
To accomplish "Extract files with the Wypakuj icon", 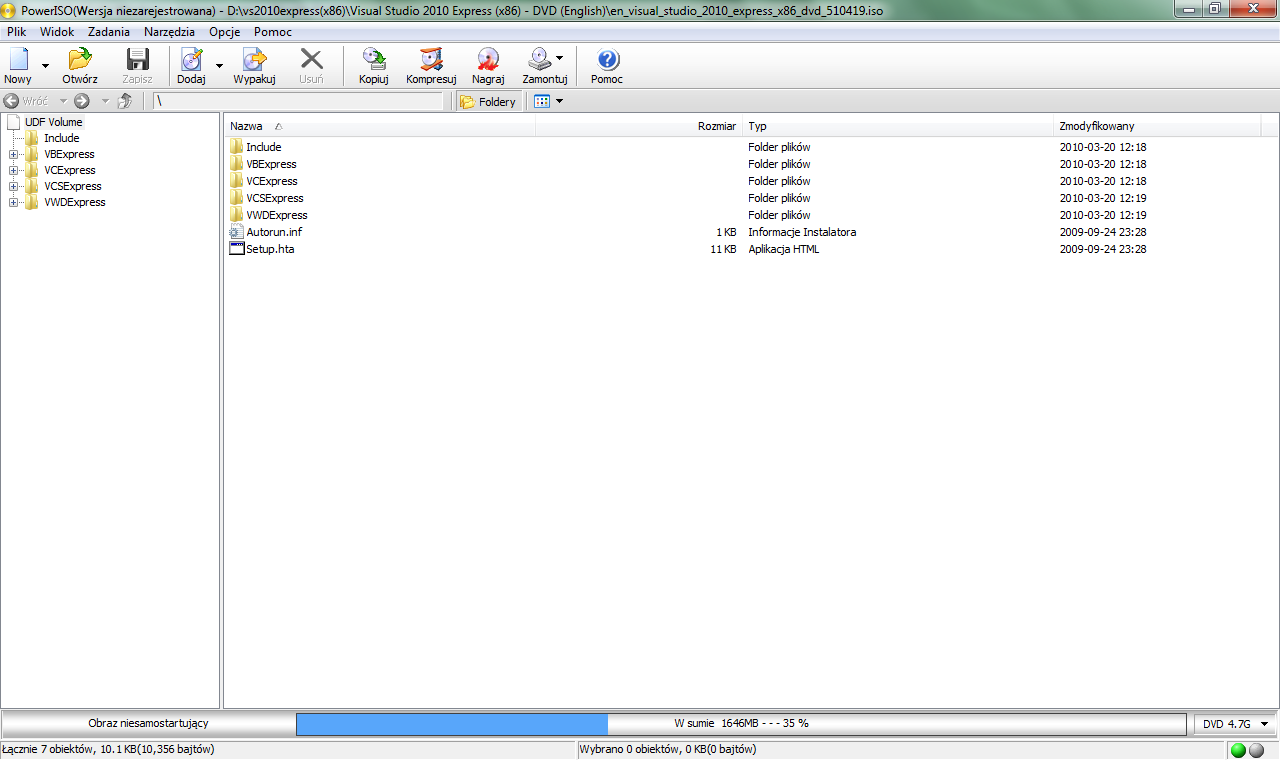I will click(254, 60).
